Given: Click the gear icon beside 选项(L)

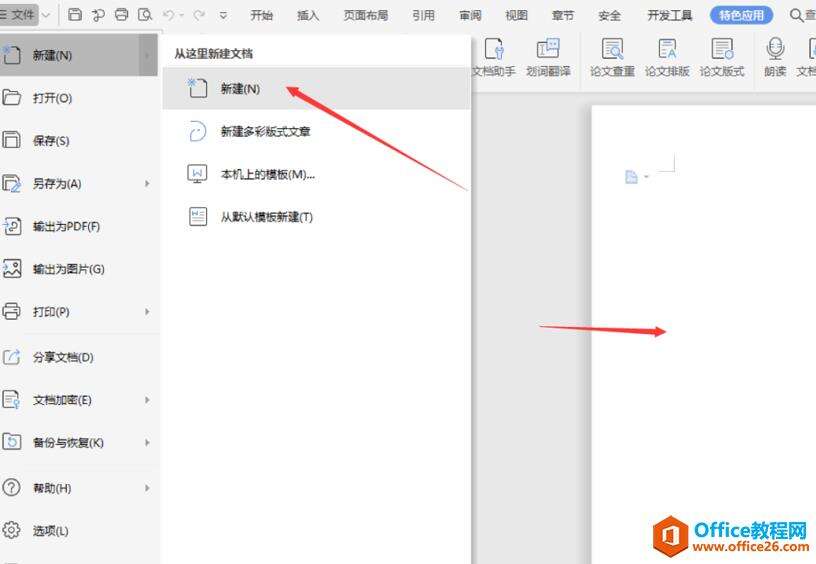Looking at the screenshot, I should pos(11,530).
